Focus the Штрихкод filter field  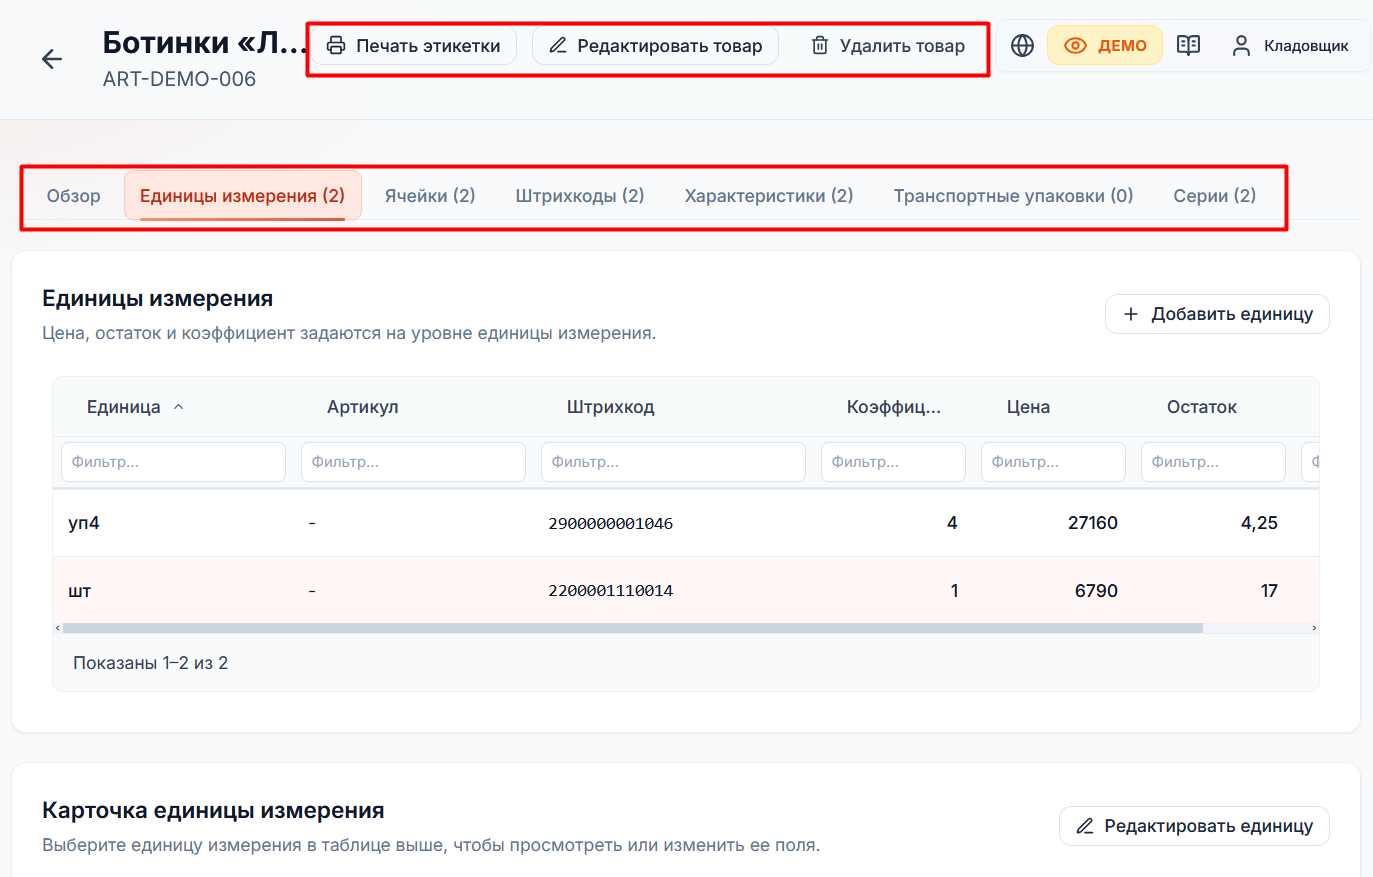point(674,462)
